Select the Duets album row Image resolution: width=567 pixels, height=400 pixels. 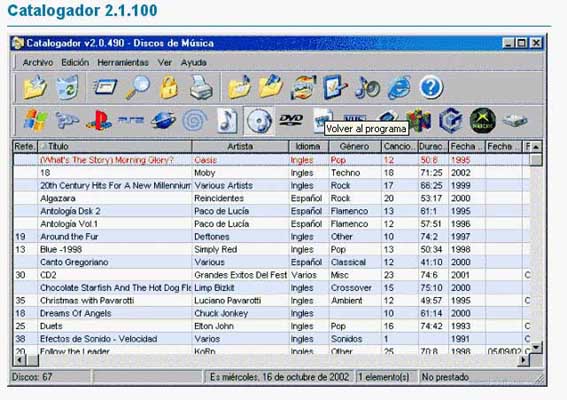(x=272, y=326)
